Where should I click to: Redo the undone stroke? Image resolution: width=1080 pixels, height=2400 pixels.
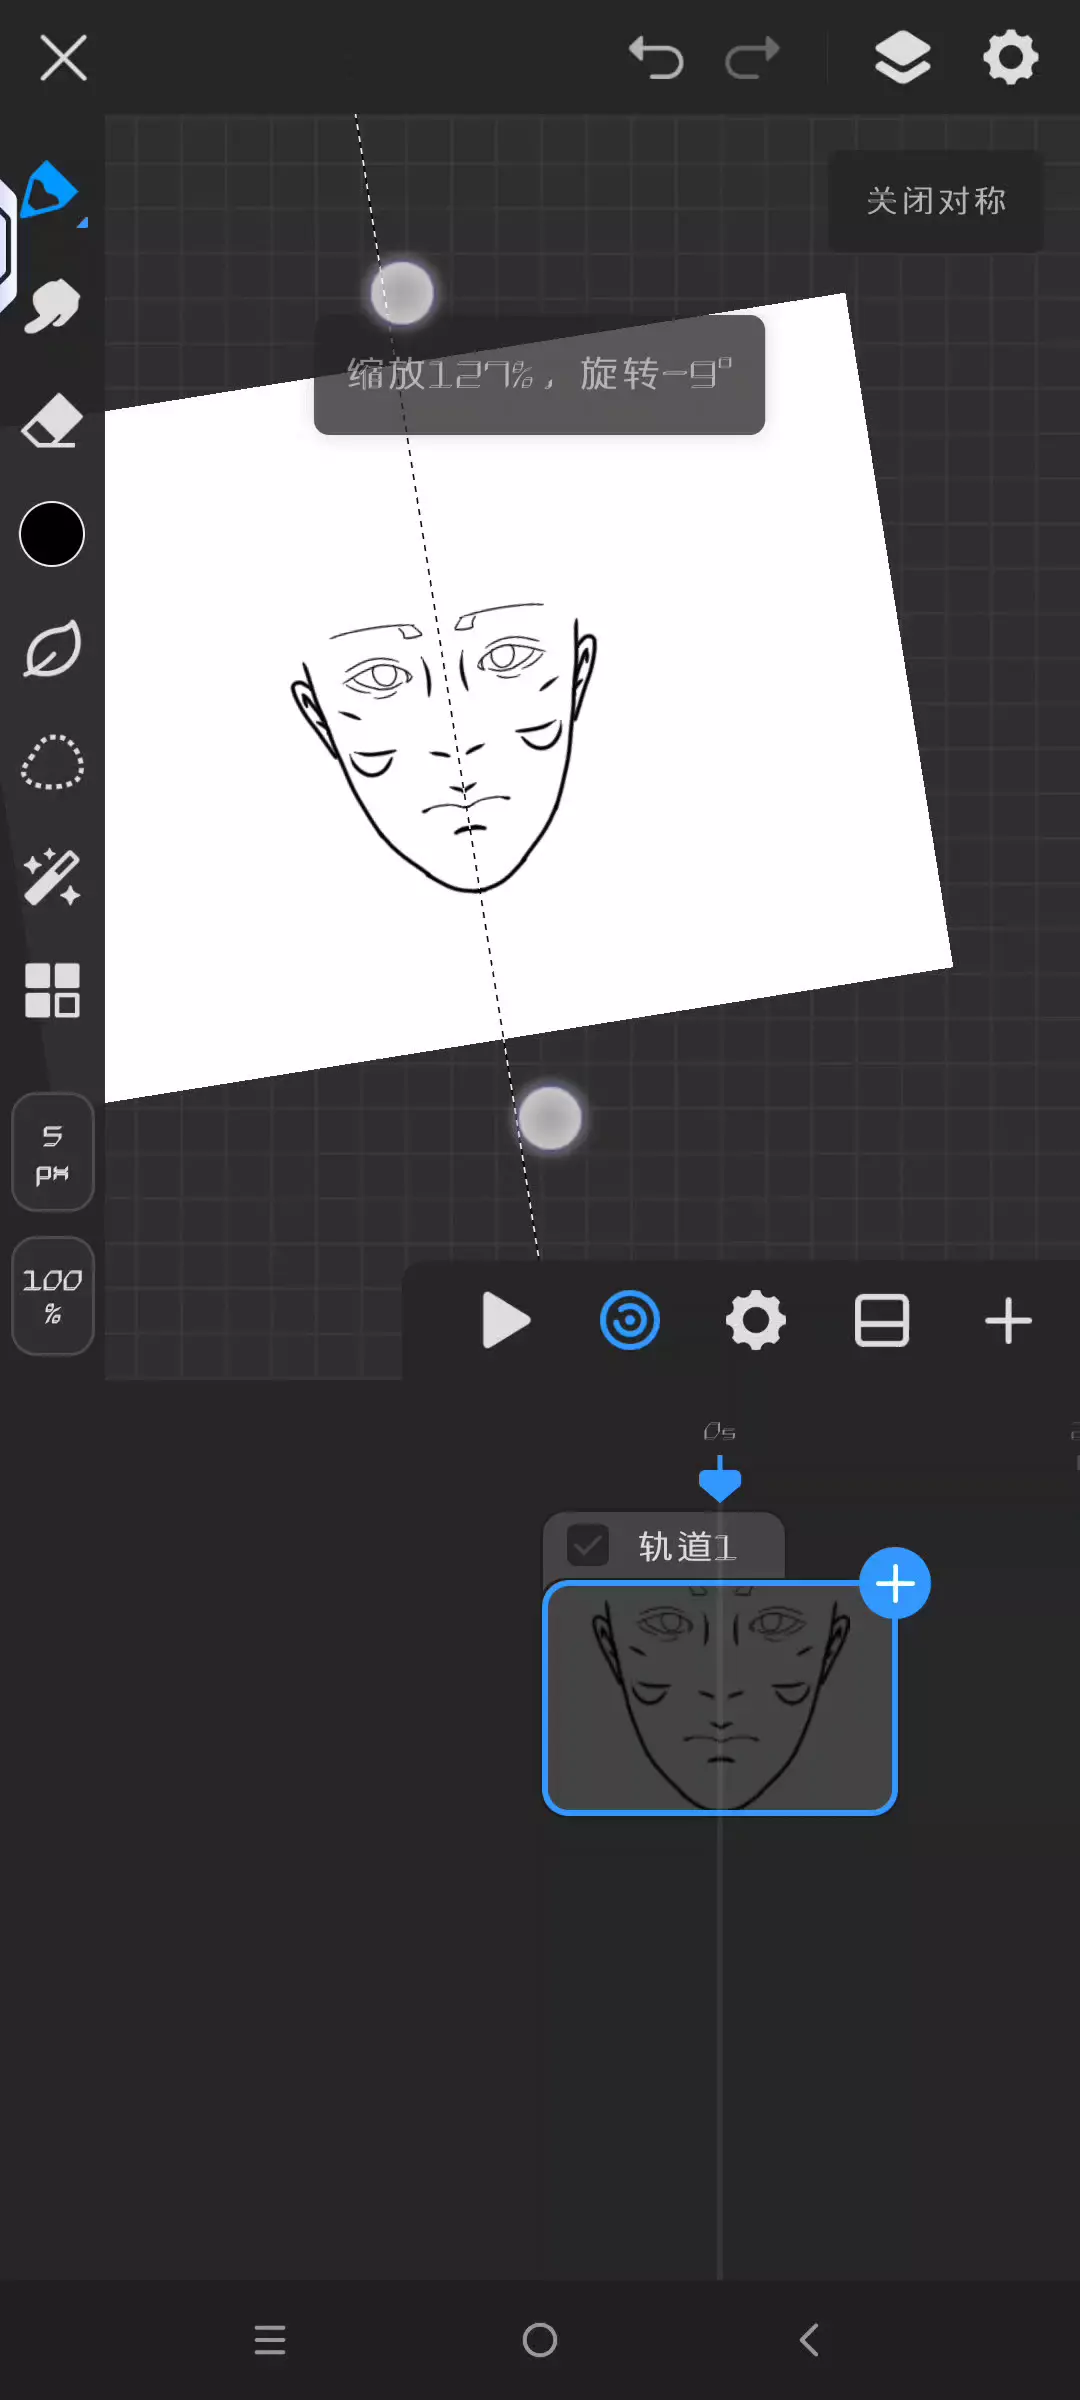click(752, 58)
